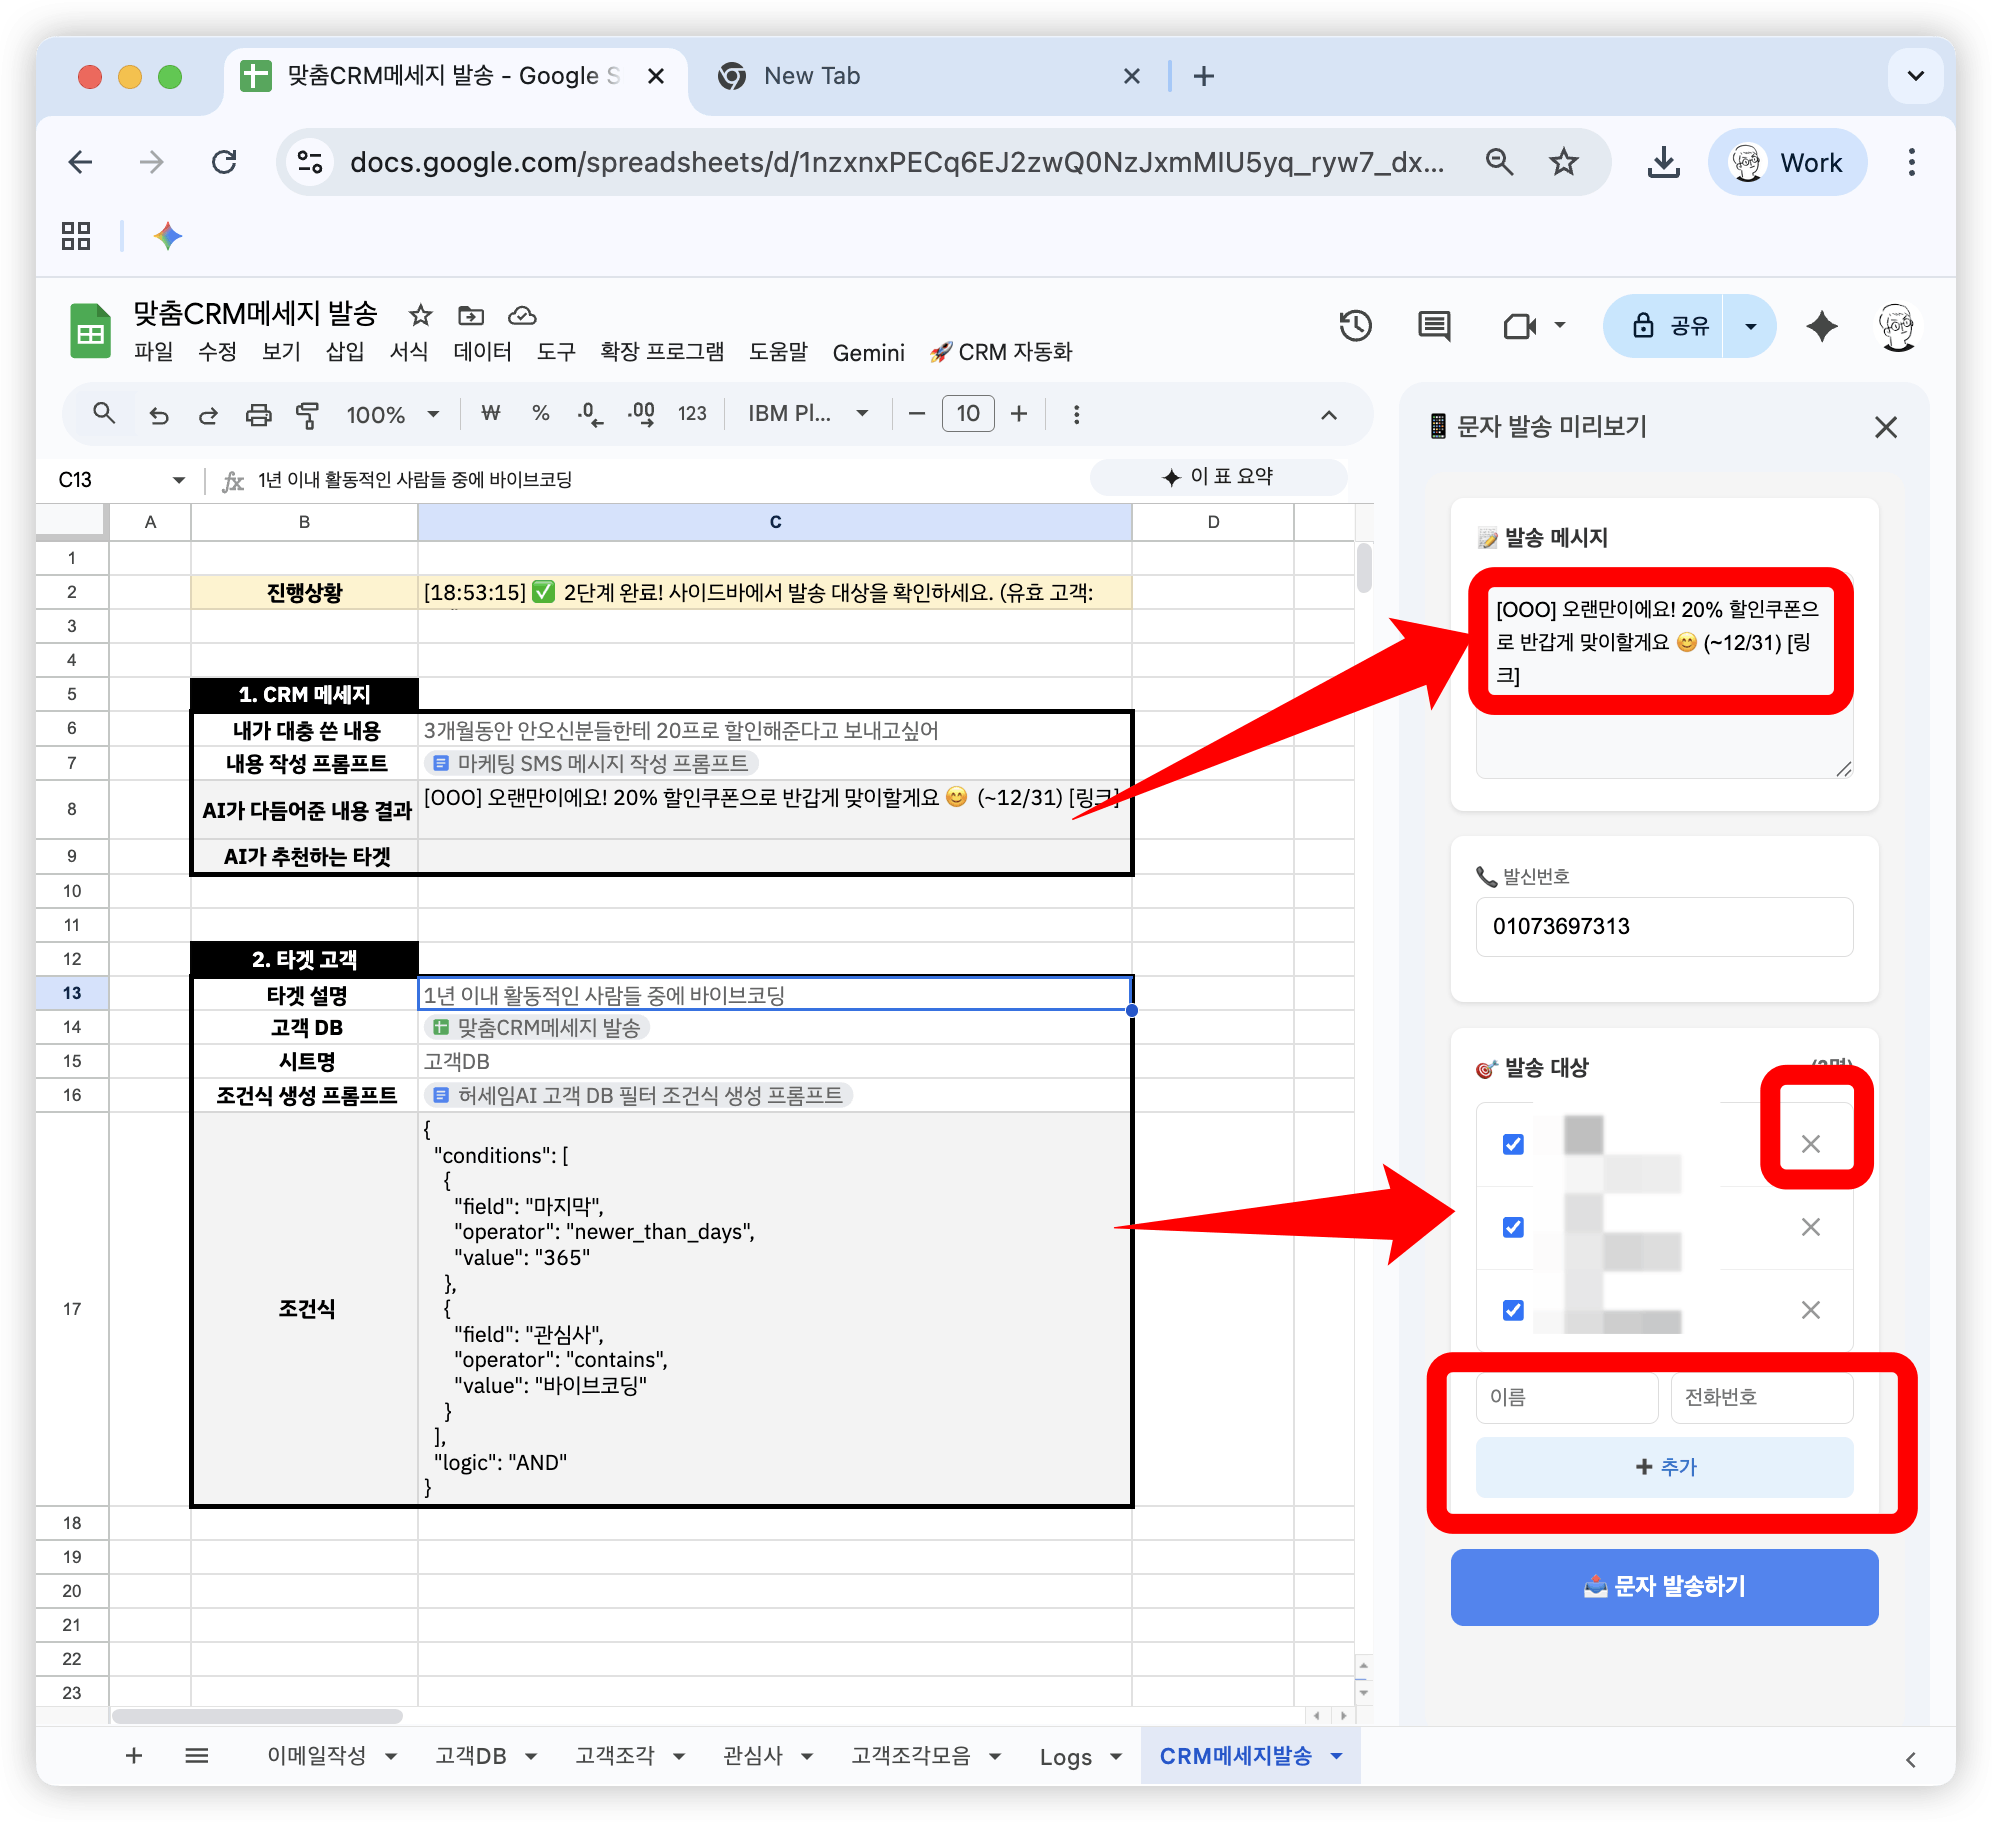Uncheck the second recipient in 발송 대상

(1513, 1227)
